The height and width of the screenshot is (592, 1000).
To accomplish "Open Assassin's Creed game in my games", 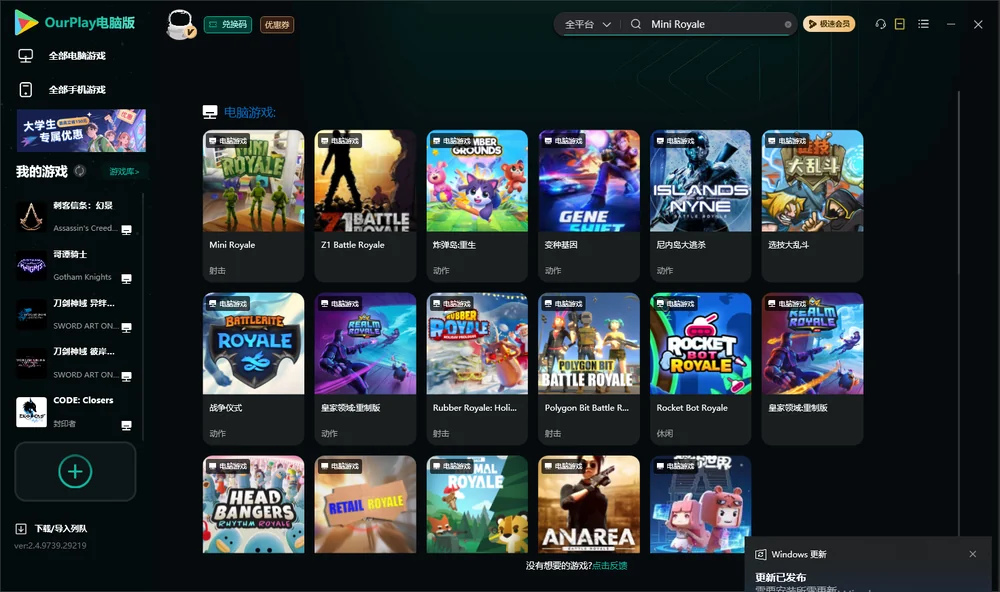I will click(74, 216).
